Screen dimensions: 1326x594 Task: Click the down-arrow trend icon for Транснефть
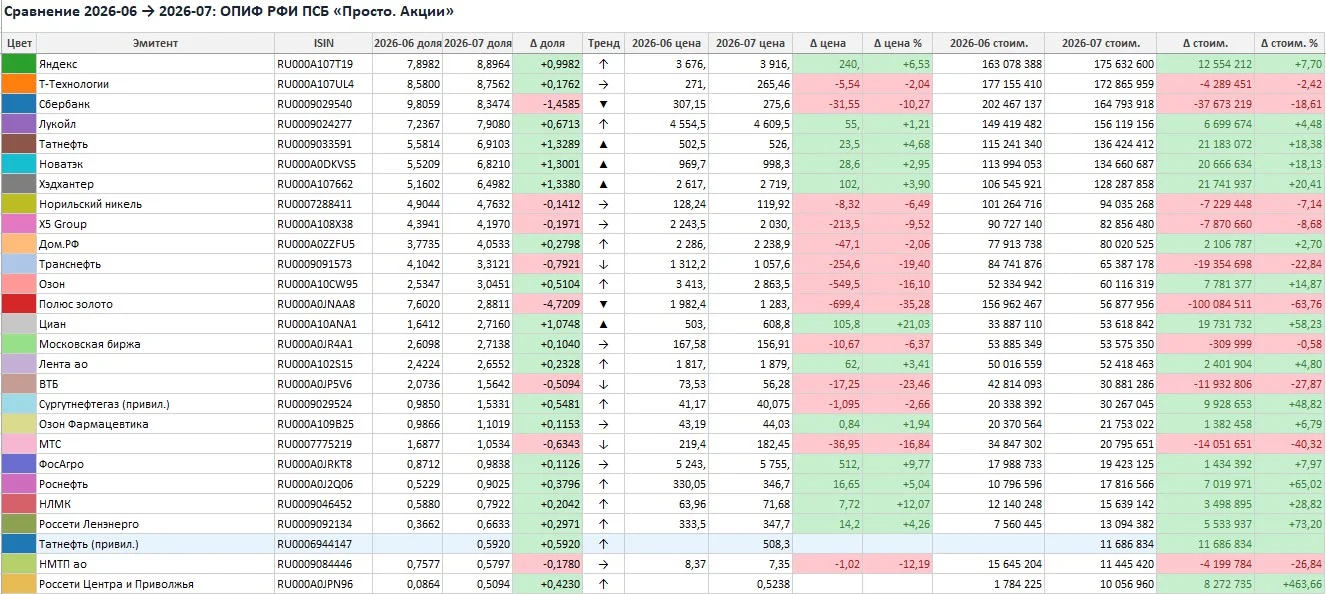[x=604, y=264]
